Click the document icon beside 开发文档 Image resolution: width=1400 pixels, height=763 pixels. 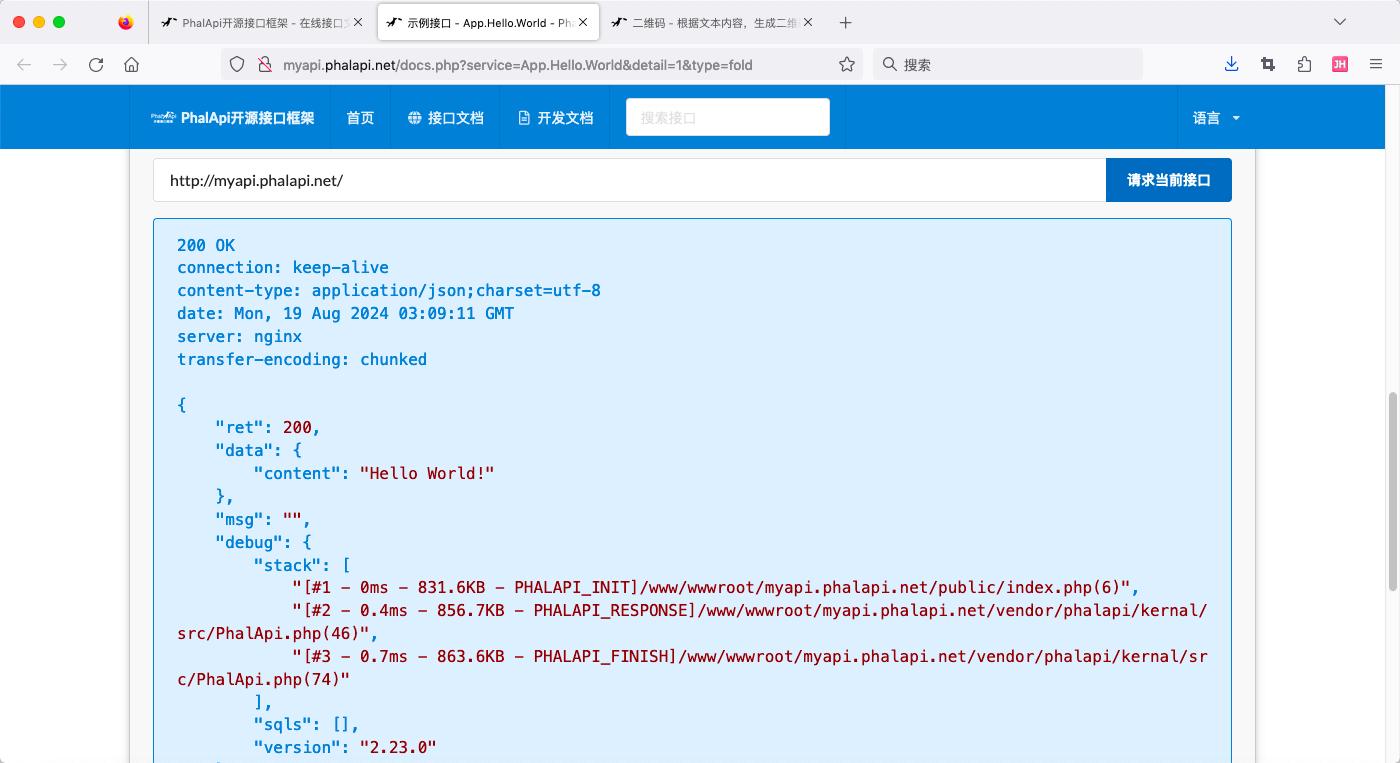tap(524, 118)
